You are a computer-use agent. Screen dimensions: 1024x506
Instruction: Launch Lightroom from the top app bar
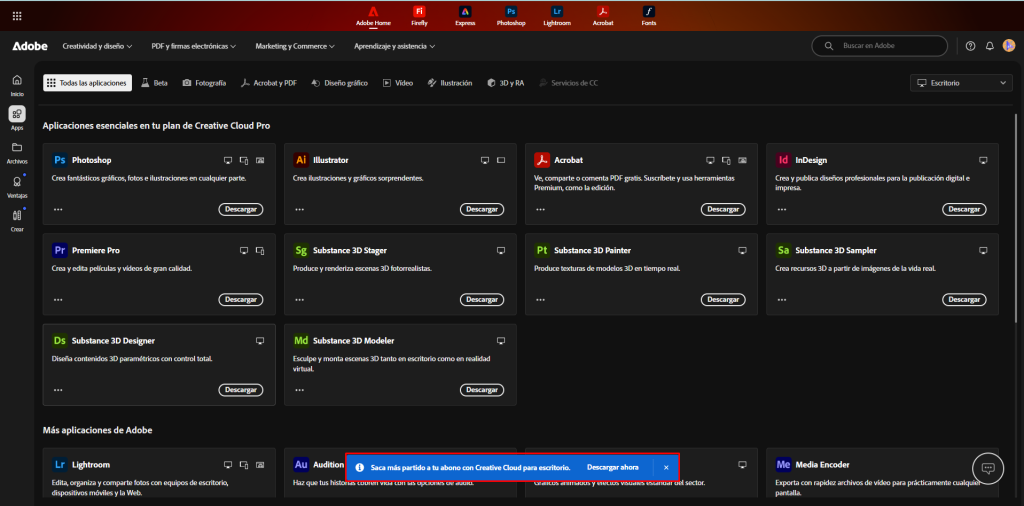coord(557,15)
